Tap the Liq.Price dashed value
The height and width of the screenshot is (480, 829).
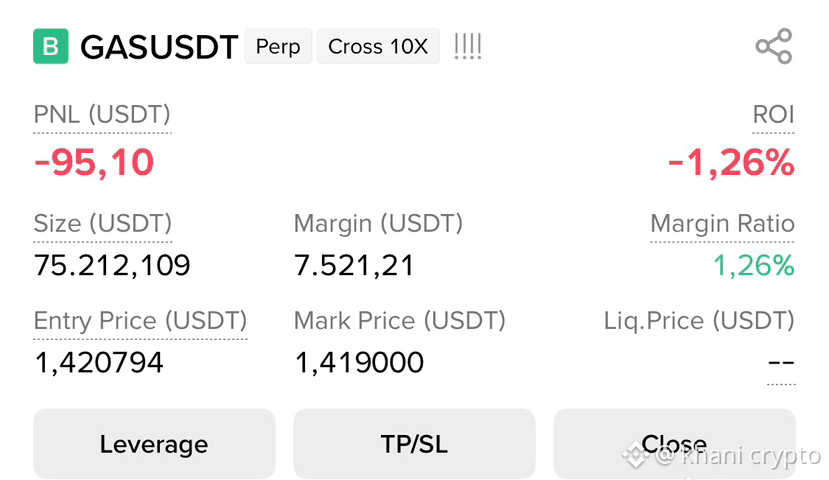click(781, 363)
